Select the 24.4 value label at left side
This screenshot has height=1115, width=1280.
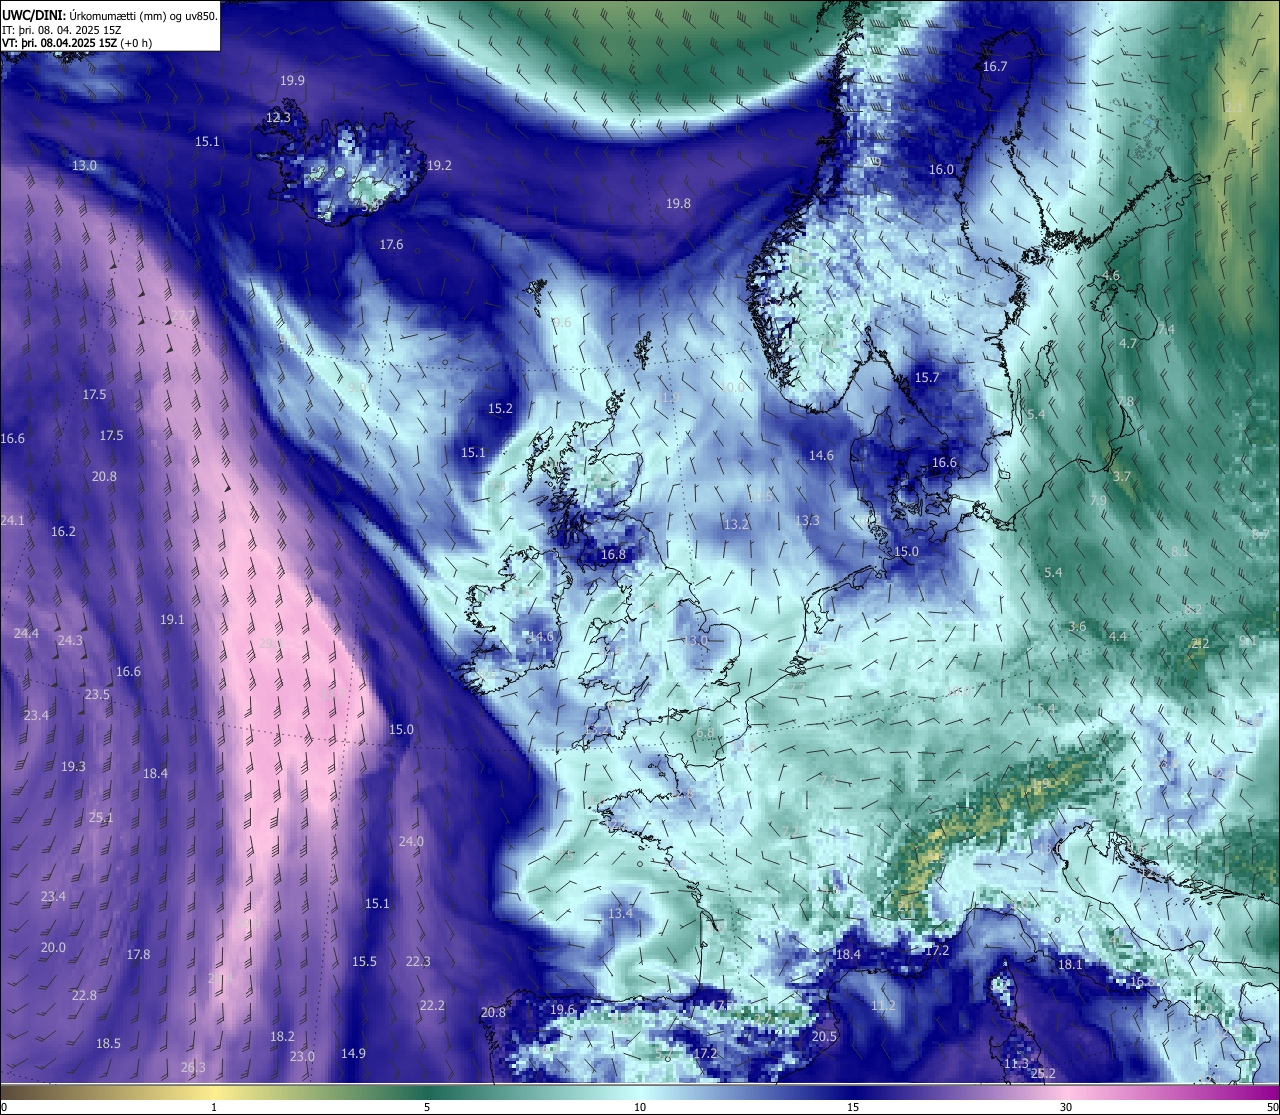coord(26,634)
